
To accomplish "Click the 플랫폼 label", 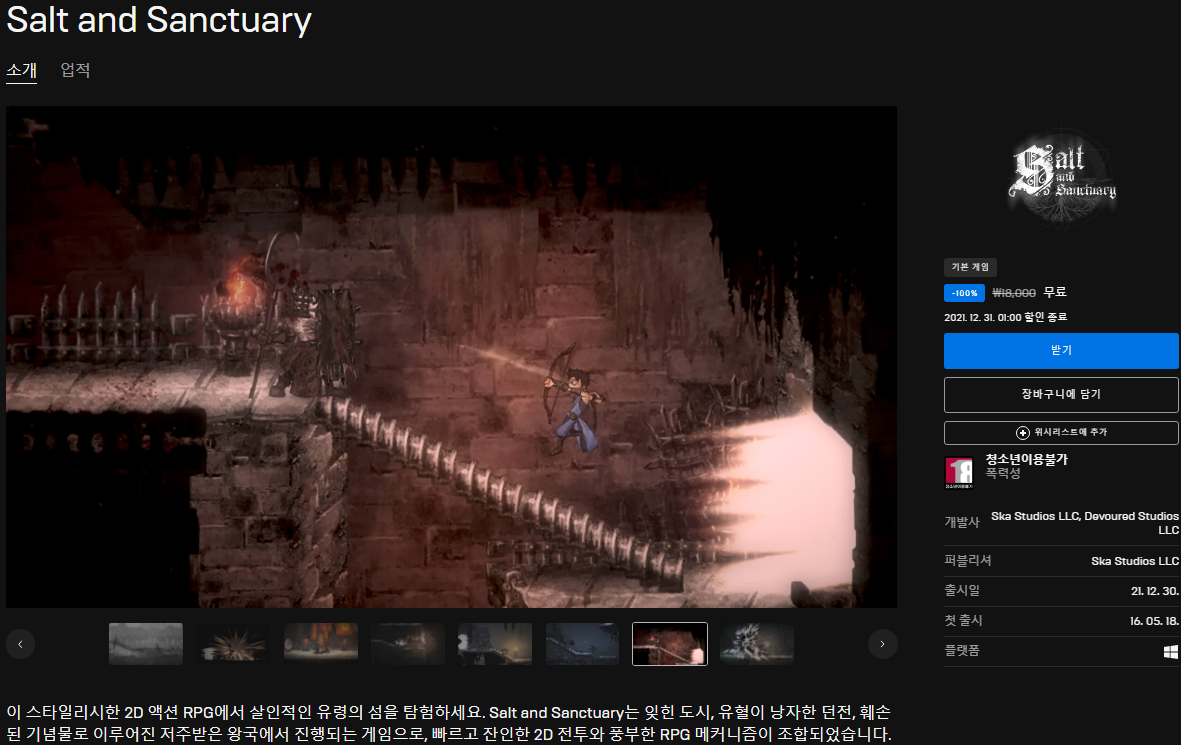I will [x=962, y=651].
